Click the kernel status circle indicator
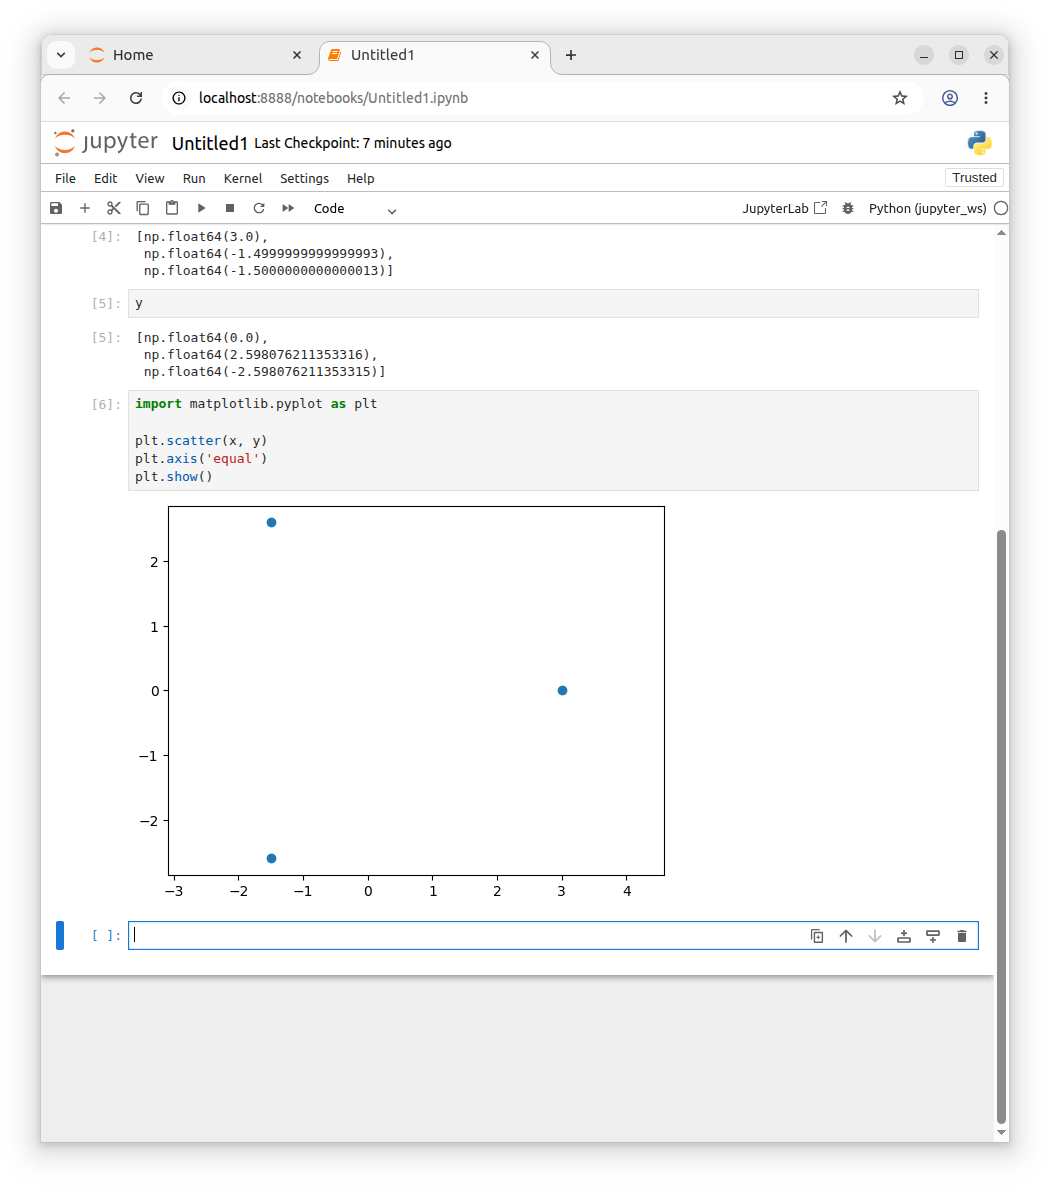The height and width of the screenshot is (1189, 1050). point(1001,209)
